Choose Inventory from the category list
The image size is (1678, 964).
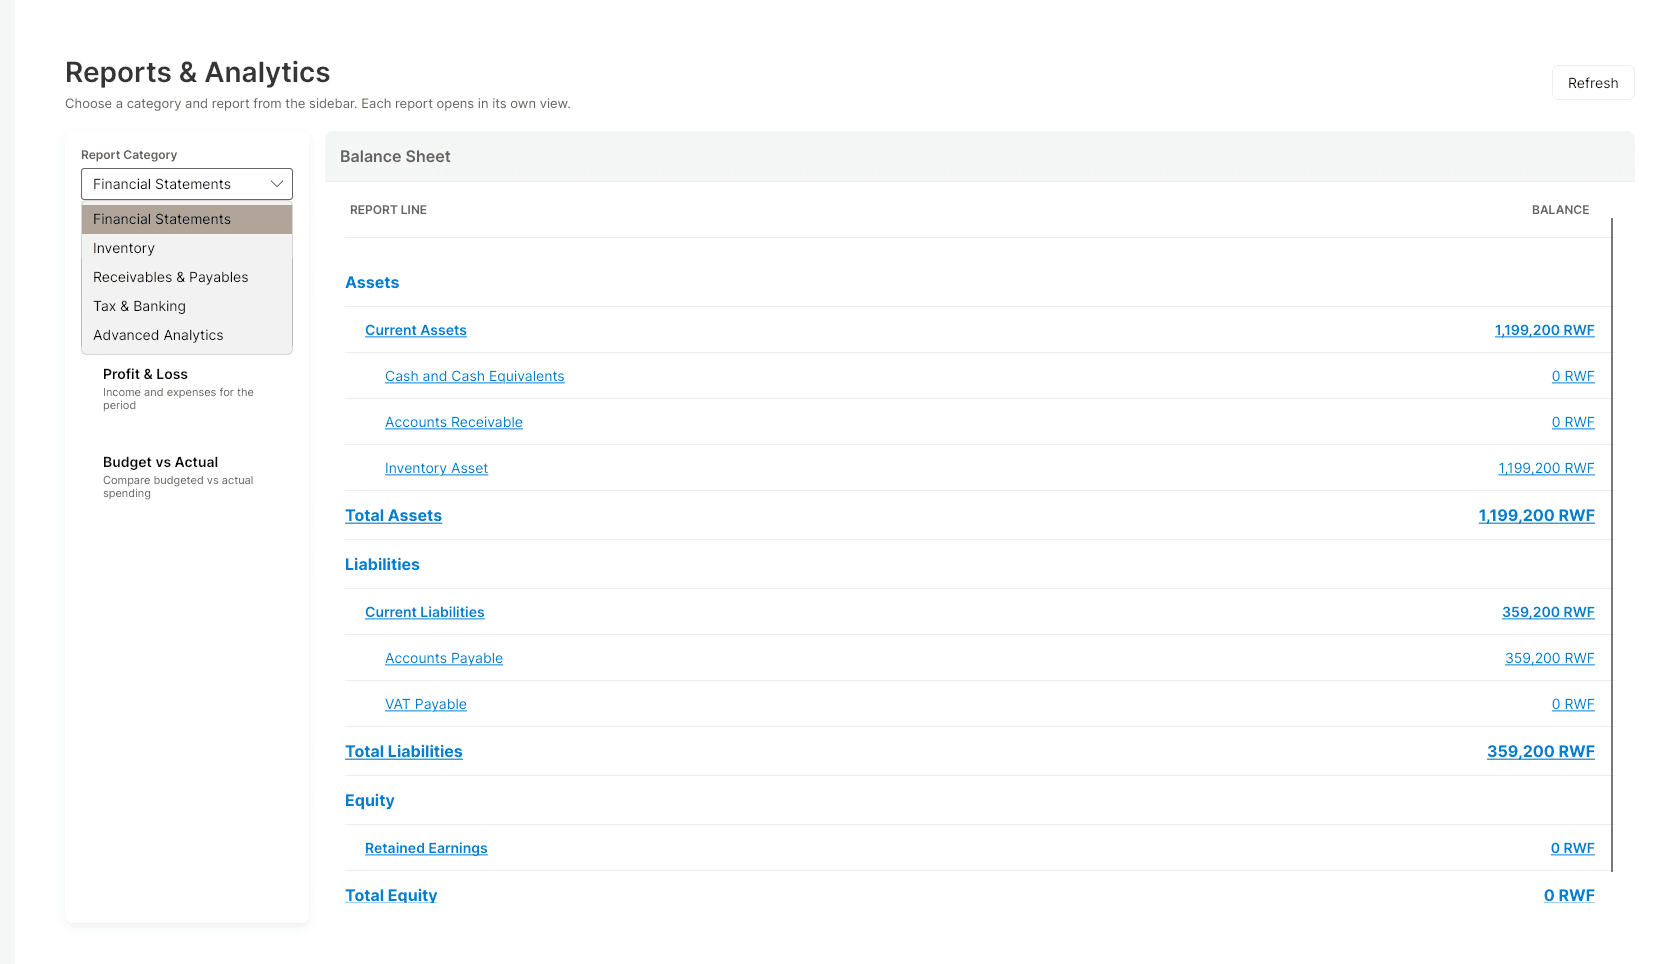pyautogui.click(x=187, y=248)
